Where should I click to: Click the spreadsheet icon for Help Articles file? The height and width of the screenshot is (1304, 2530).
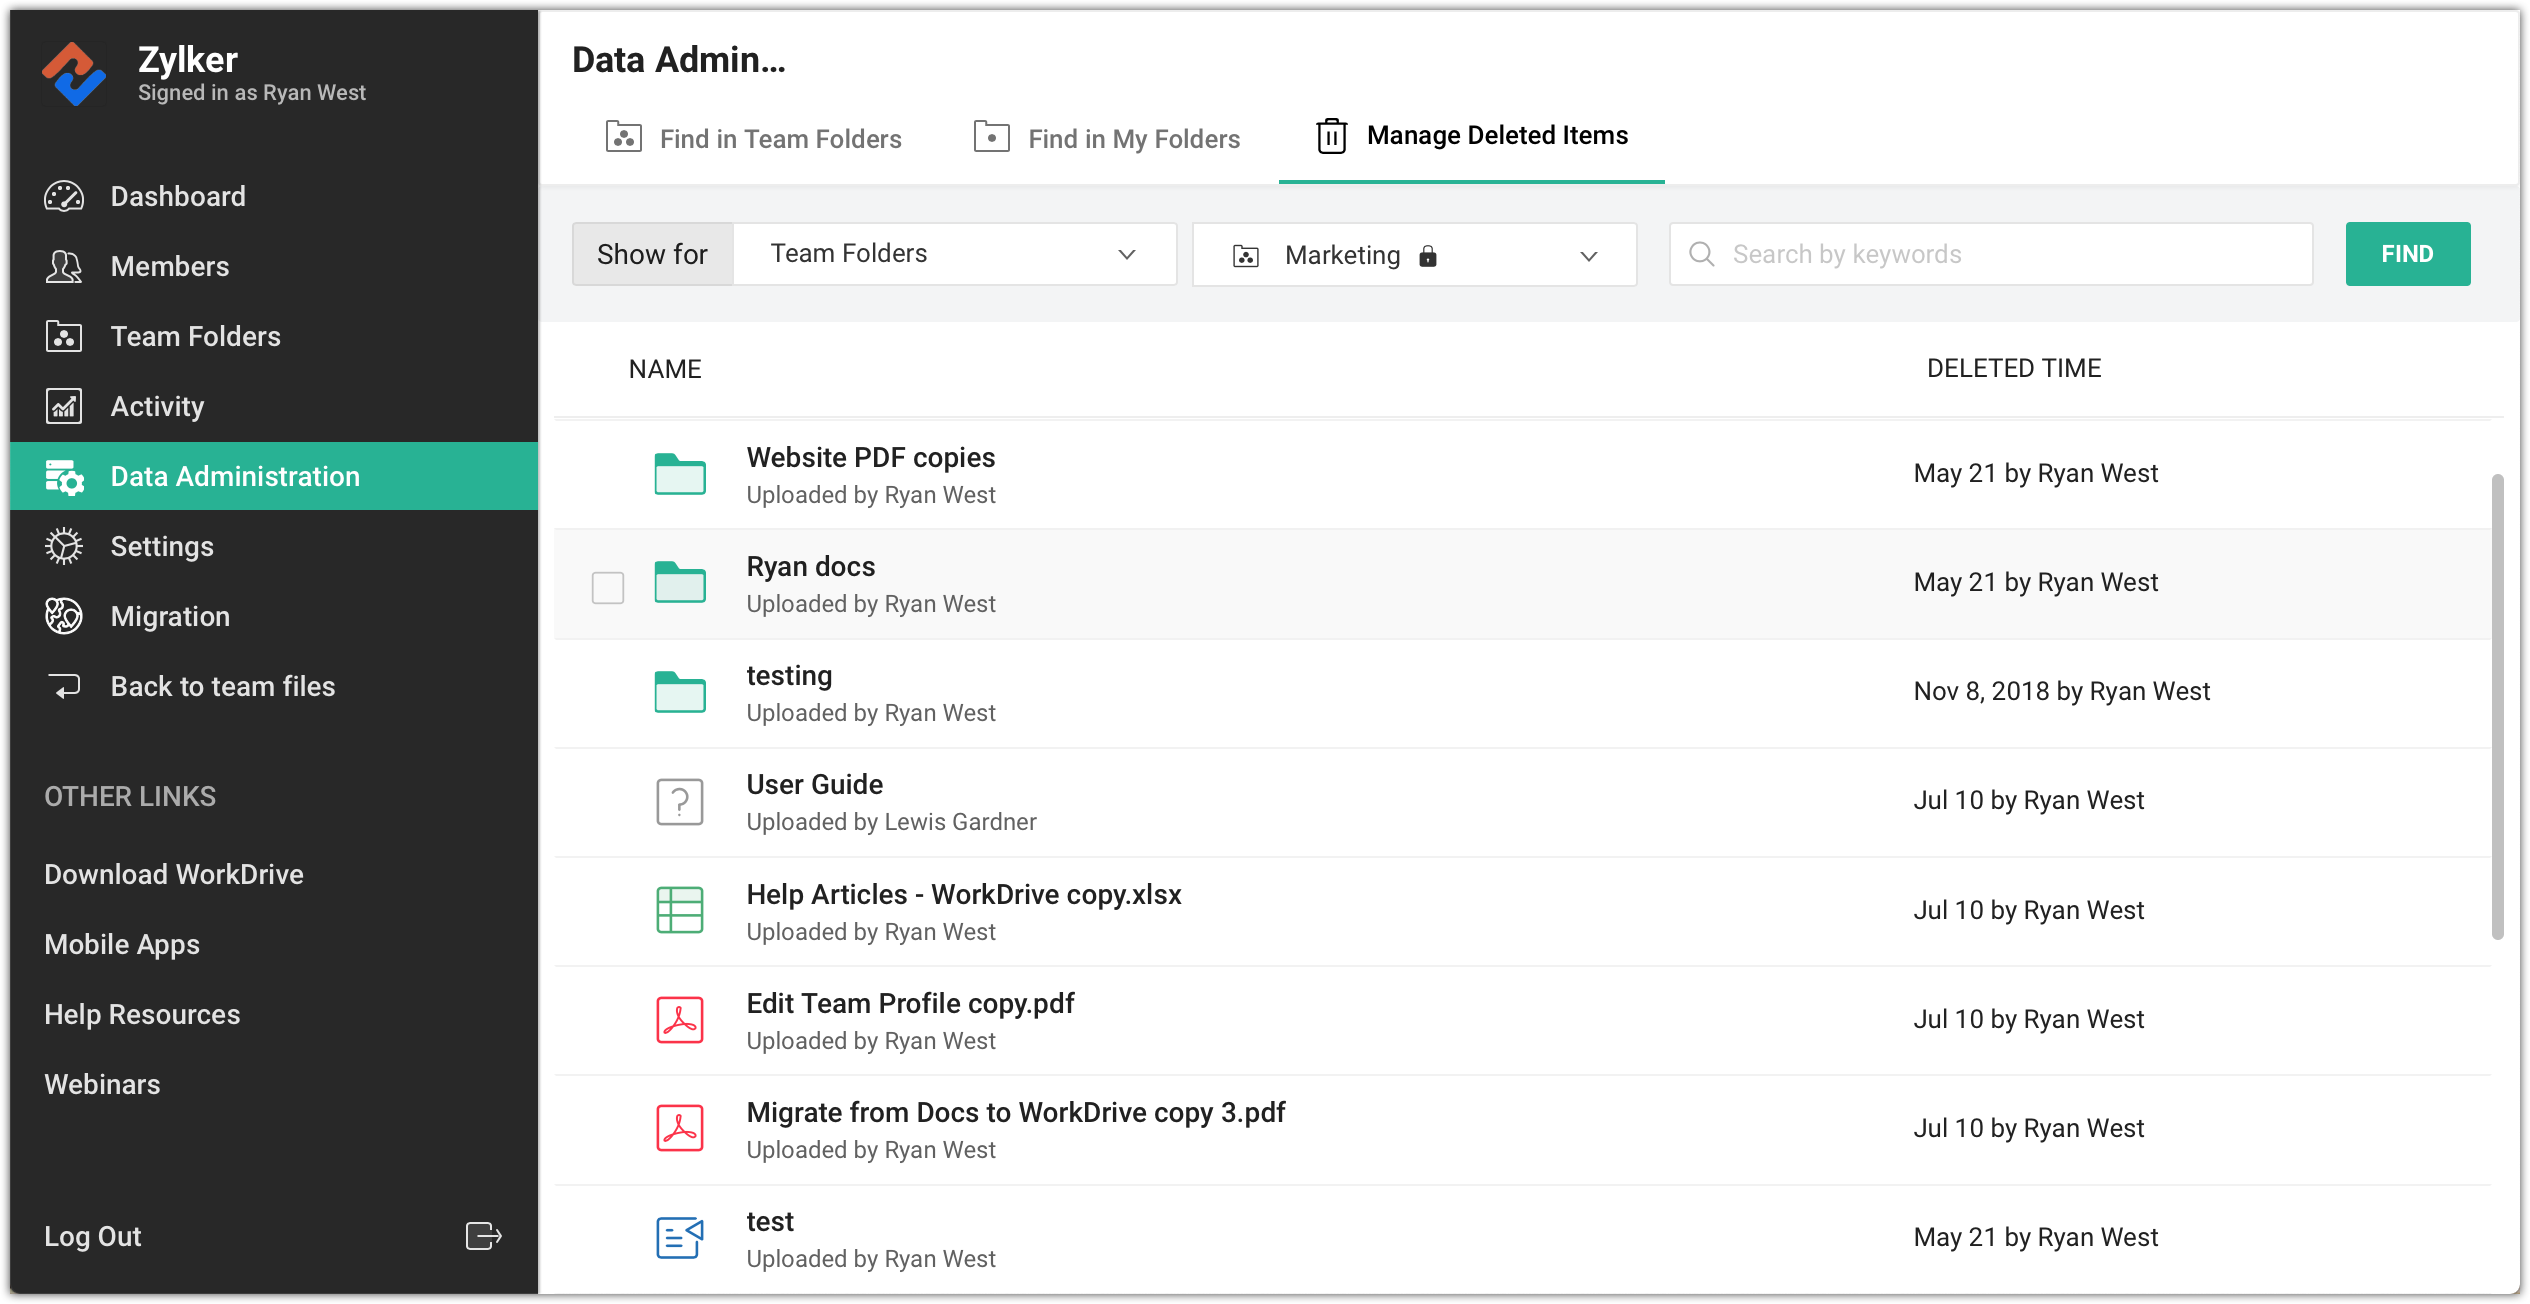click(x=680, y=910)
